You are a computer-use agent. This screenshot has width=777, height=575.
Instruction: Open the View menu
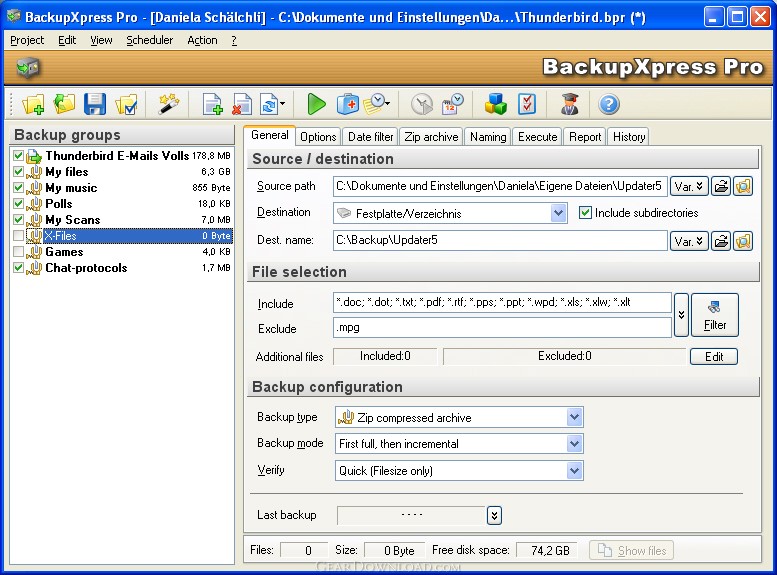pos(101,40)
